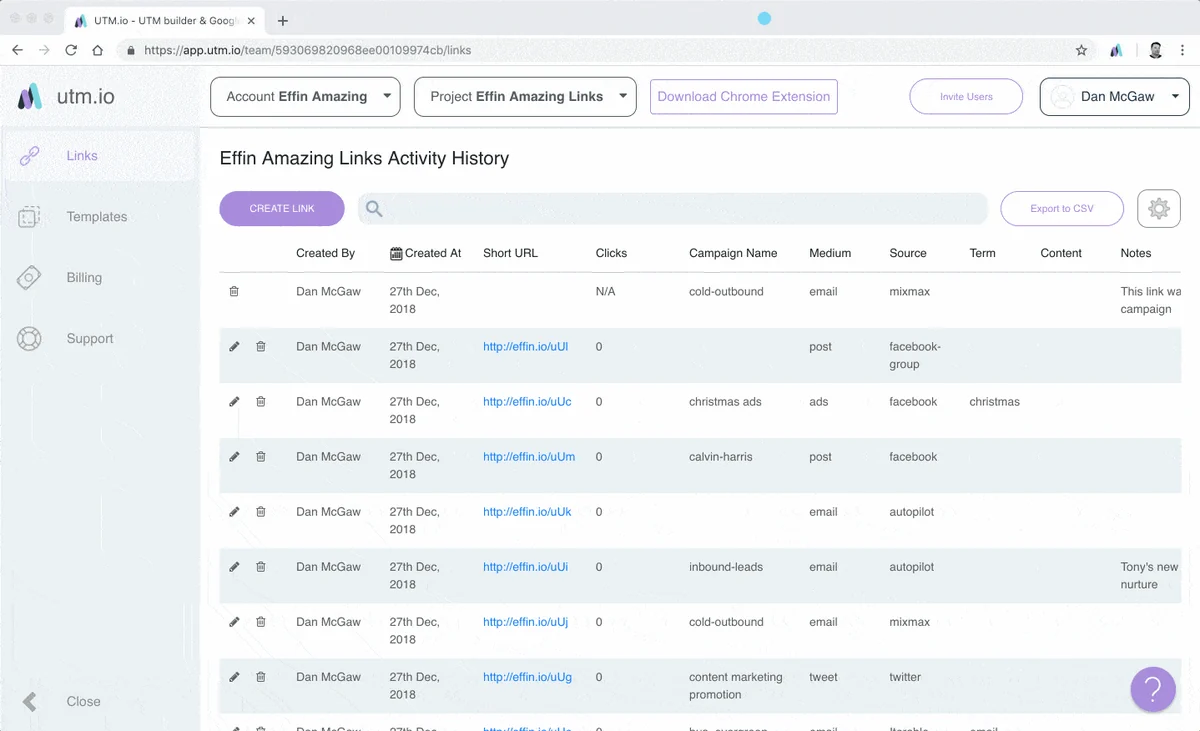Click the CREATE LINK button
The image size is (1200, 731).
[282, 209]
